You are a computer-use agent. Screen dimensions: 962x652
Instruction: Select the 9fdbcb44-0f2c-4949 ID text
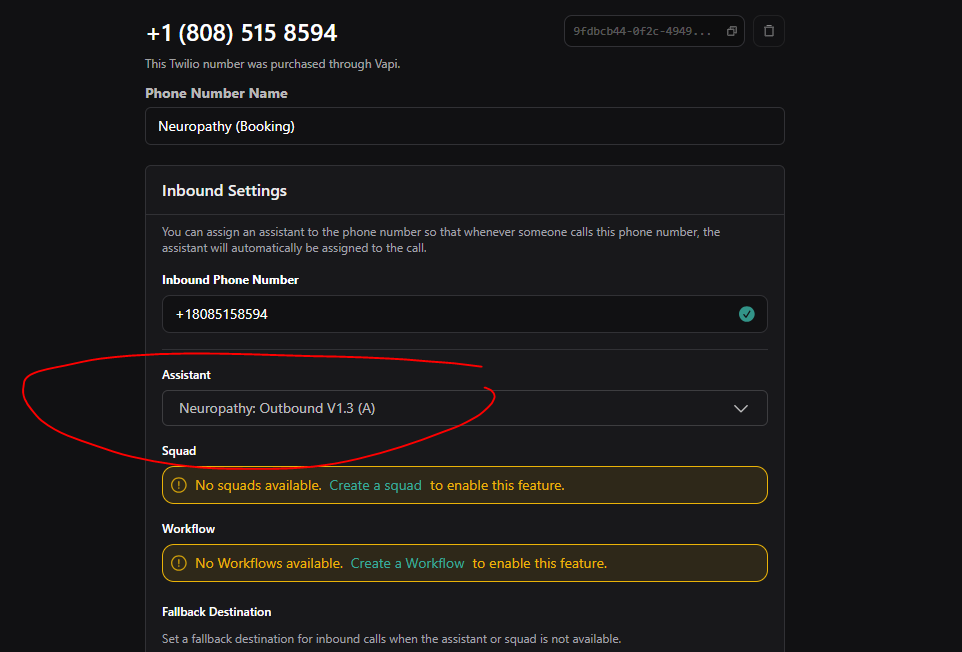(642, 31)
